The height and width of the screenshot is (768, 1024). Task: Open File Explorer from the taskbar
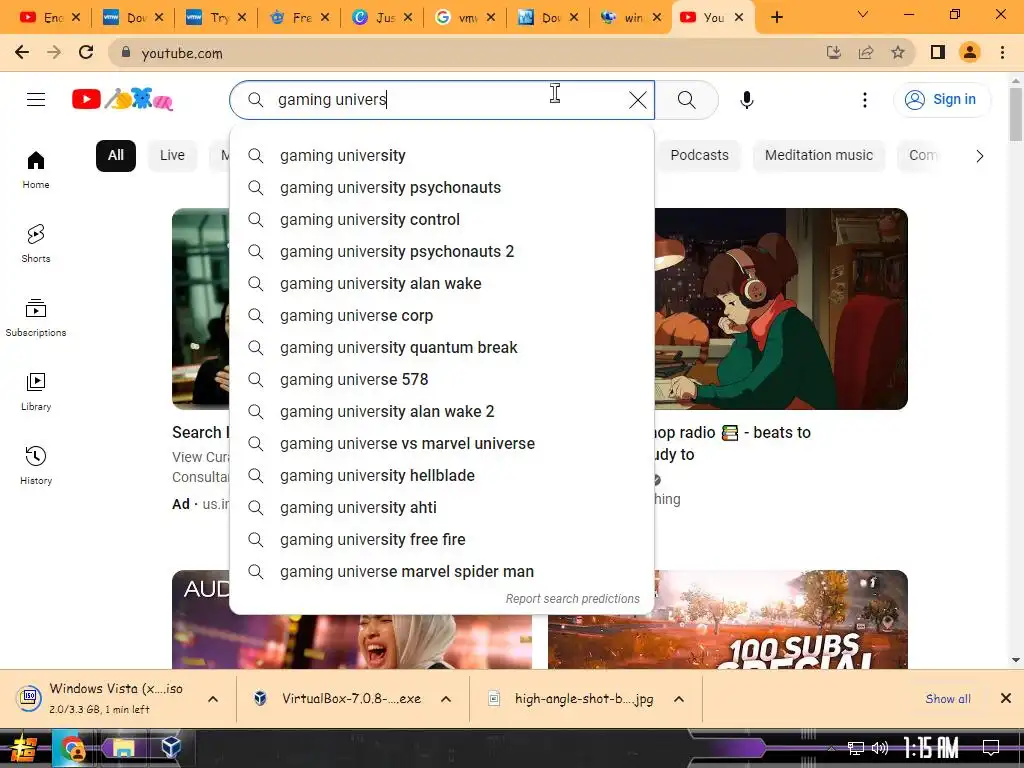[x=122, y=748]
